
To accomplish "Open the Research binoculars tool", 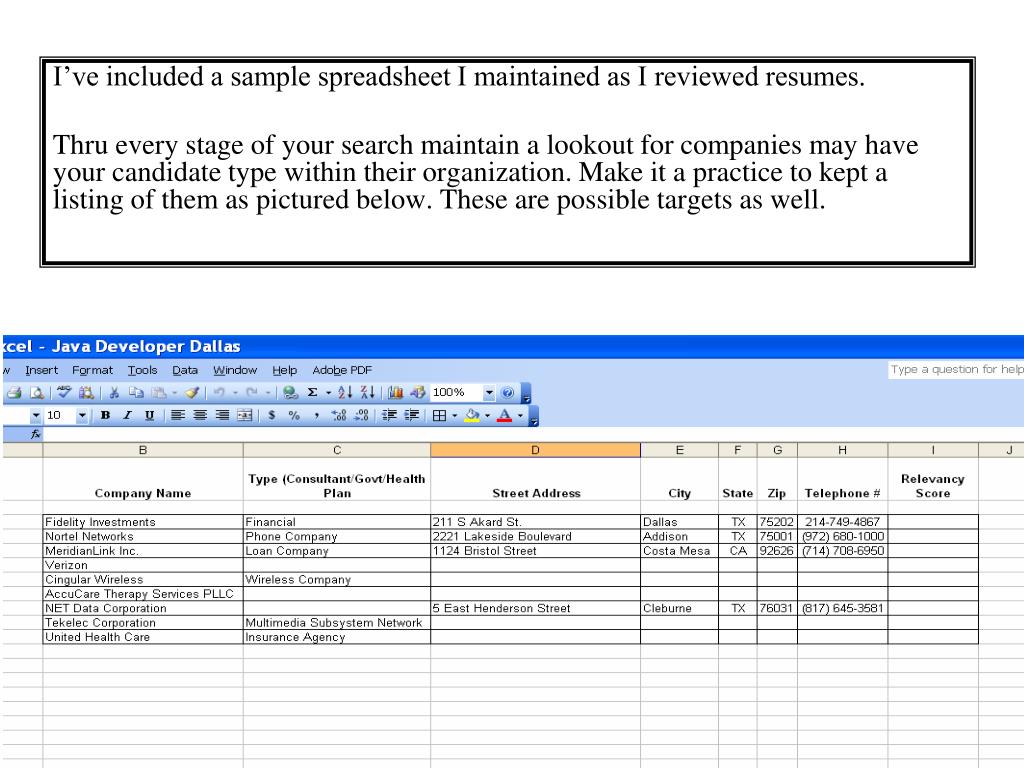I will coord(86,392).
